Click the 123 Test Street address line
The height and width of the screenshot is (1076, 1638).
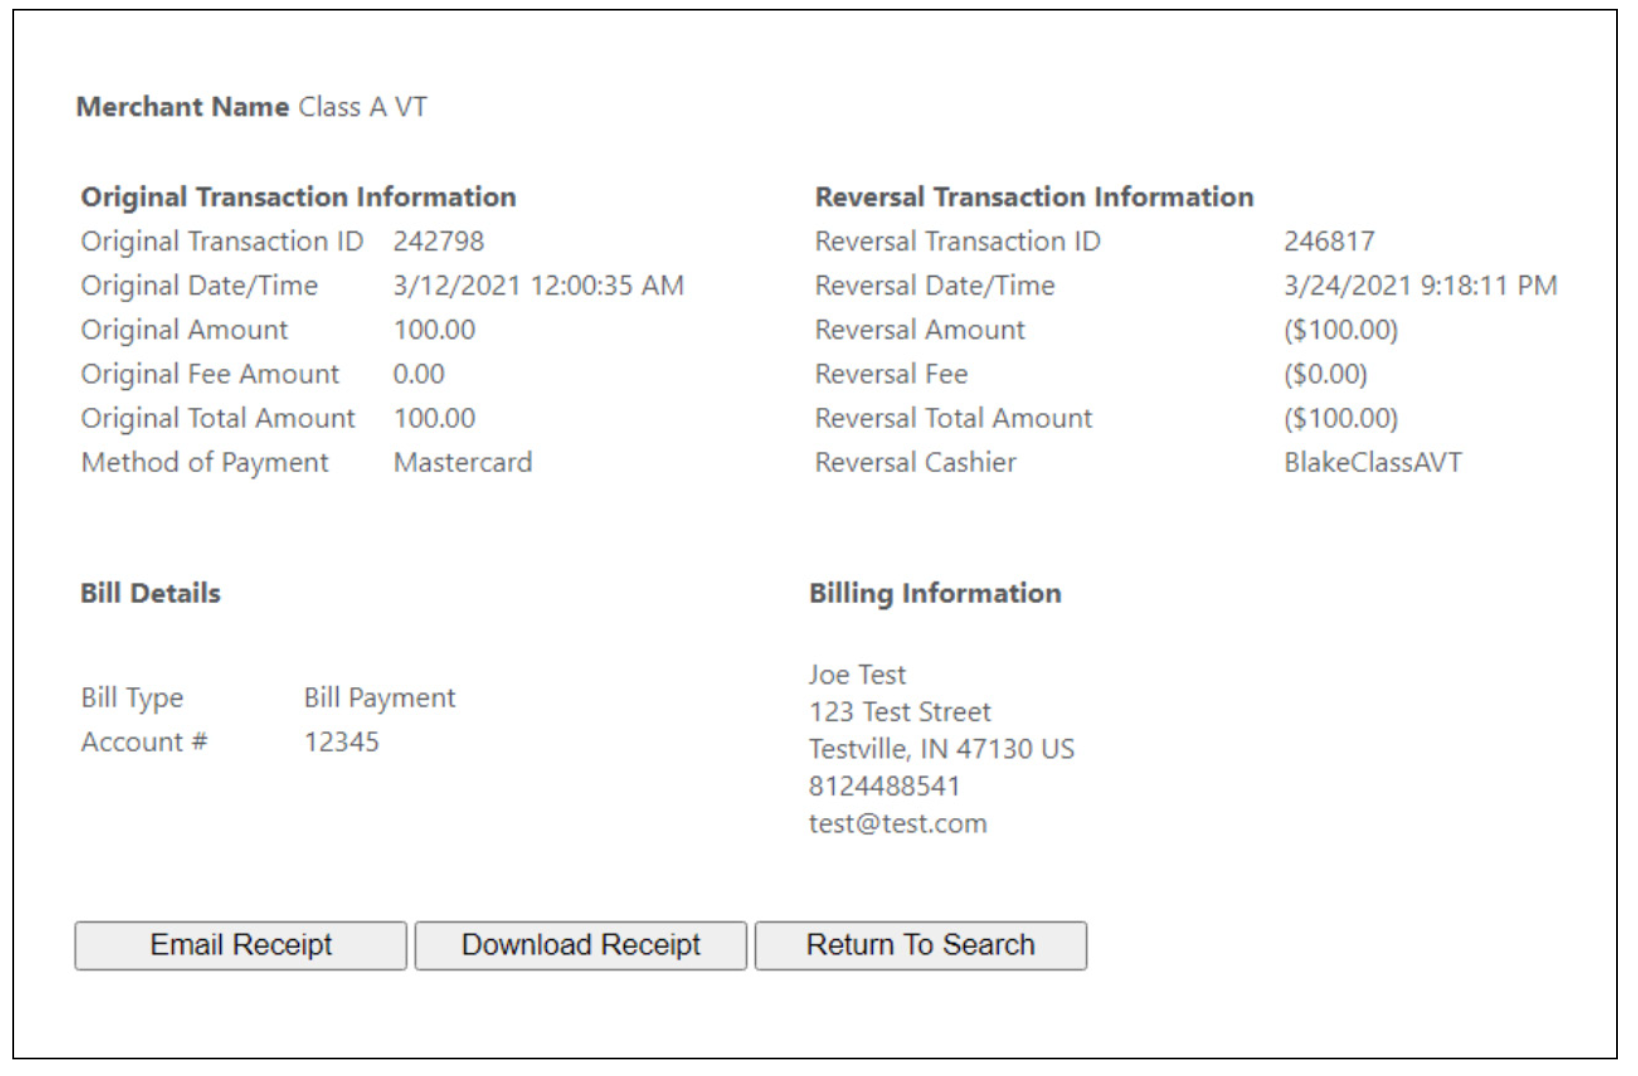[899, 712]
